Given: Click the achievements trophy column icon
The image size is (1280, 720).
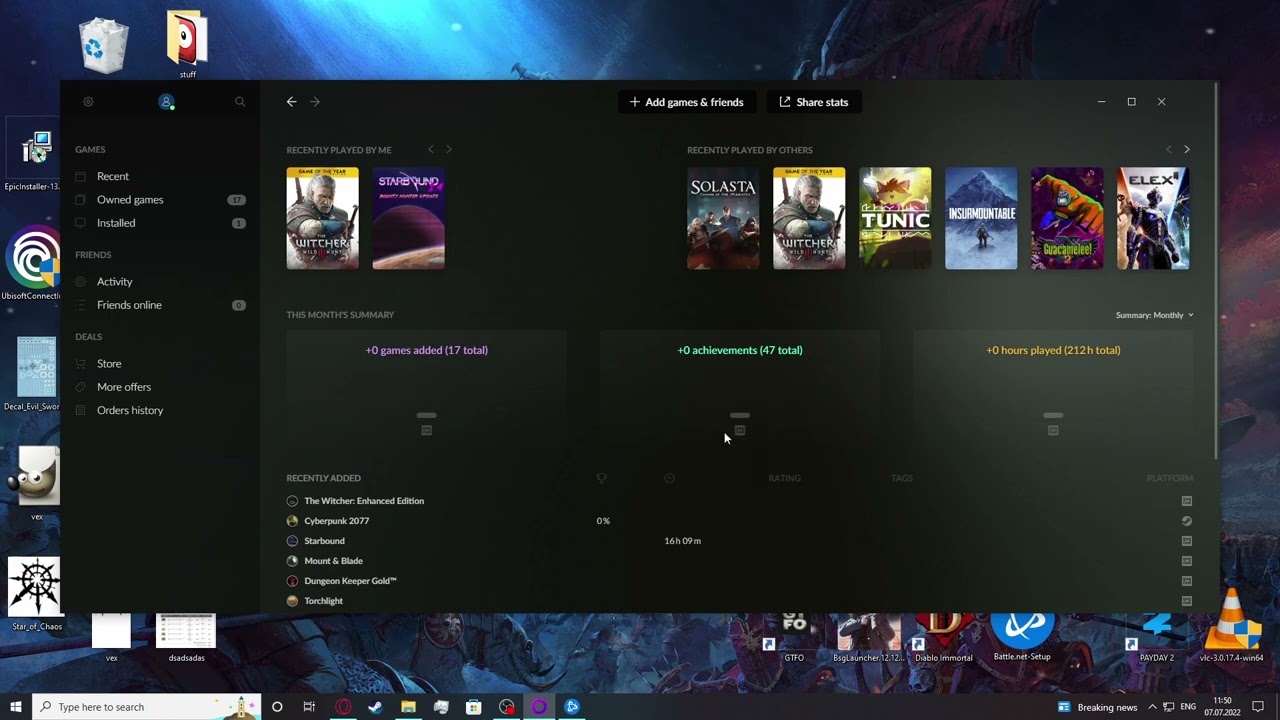Looking at the screenshot, I should coord(601,478).
